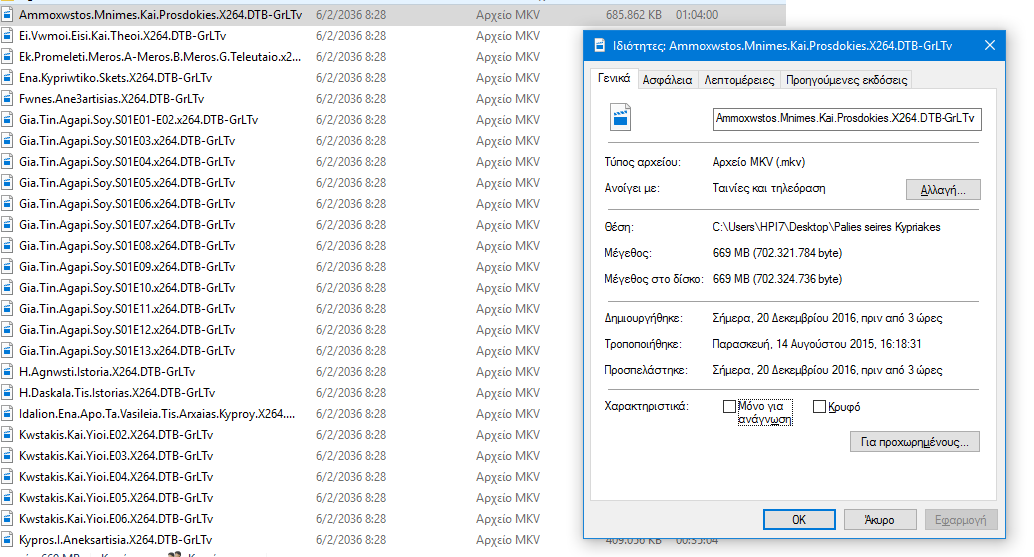The height and width of the screenshot is (557, 1034).
Task: Confirm with the OK button
Action: 798,520
